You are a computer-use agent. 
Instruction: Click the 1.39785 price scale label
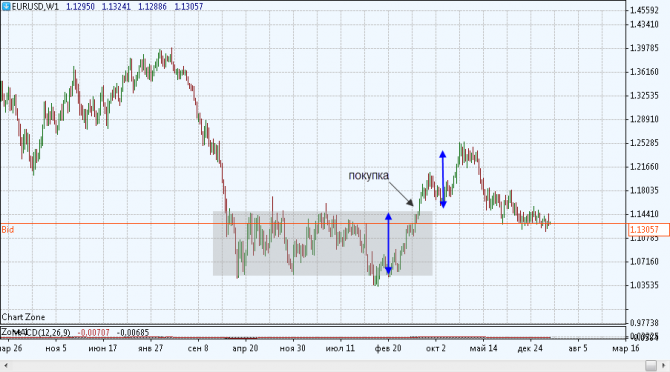644,48
